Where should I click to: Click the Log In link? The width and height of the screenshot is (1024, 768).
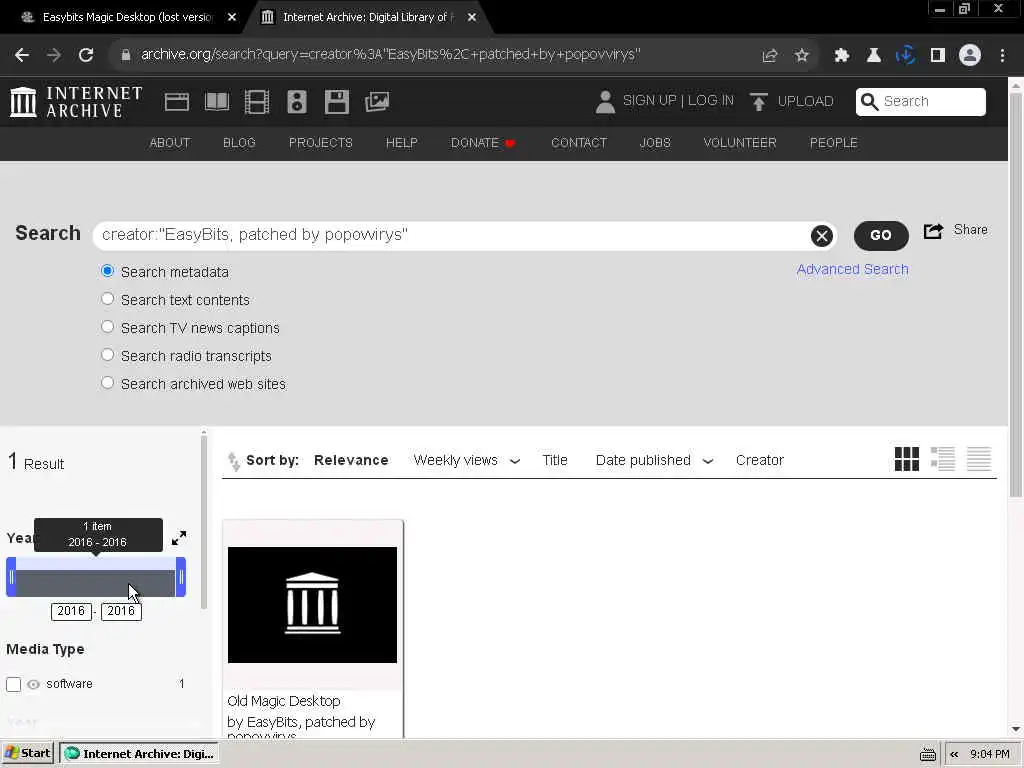[711, 101]
